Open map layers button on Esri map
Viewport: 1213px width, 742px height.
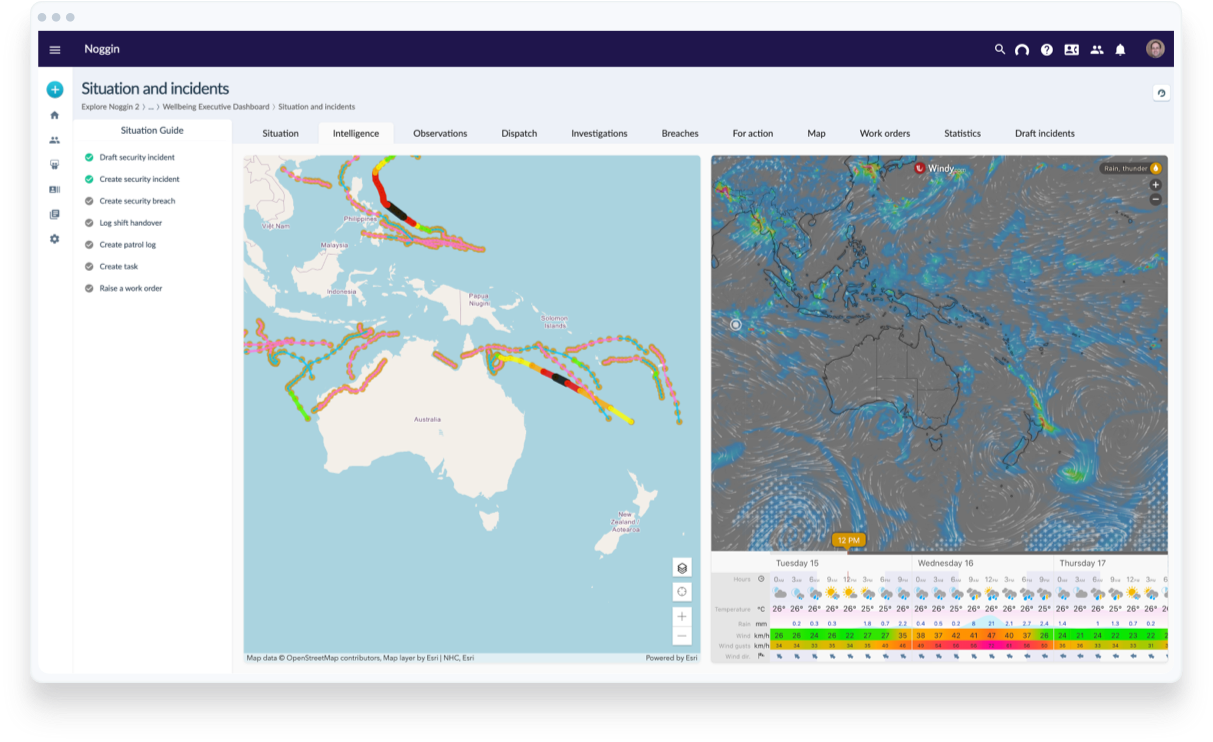click(682, 568)
